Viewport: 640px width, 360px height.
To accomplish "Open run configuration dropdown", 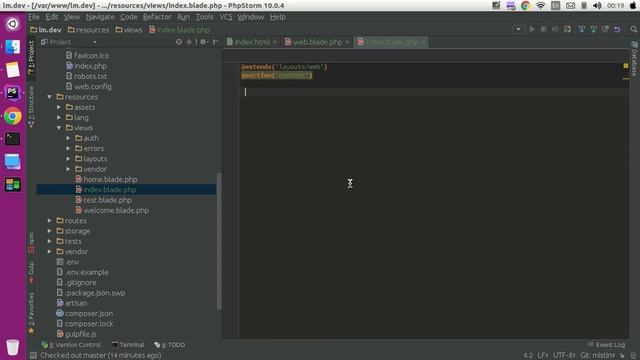I will [519, 29].
